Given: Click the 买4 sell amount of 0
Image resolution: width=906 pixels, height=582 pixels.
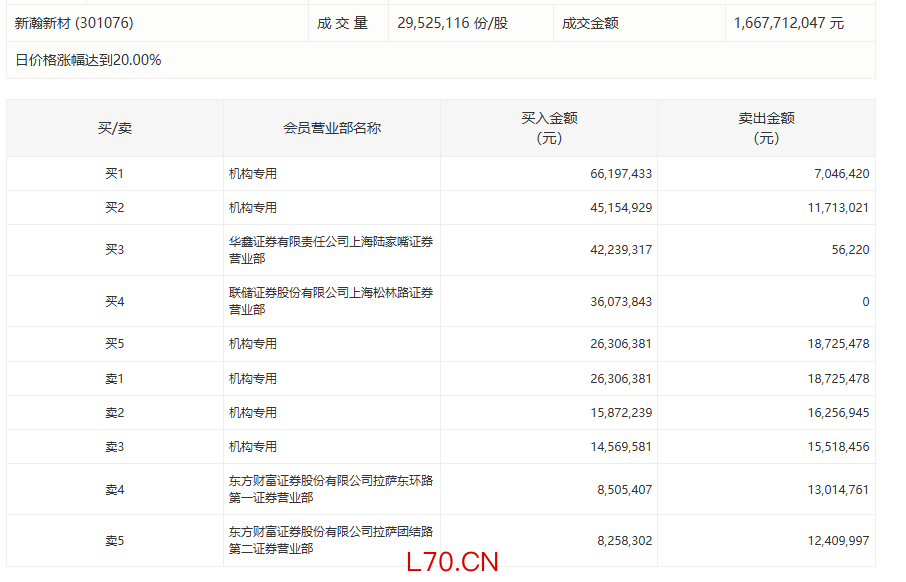Looking at the screenshot, I should pos(865,302).
